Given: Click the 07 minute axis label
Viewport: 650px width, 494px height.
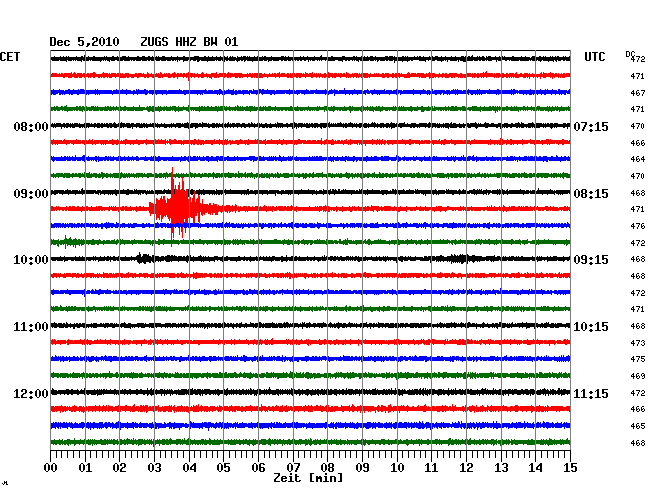Looking at the screenshot, I should [x=293, y=468].
